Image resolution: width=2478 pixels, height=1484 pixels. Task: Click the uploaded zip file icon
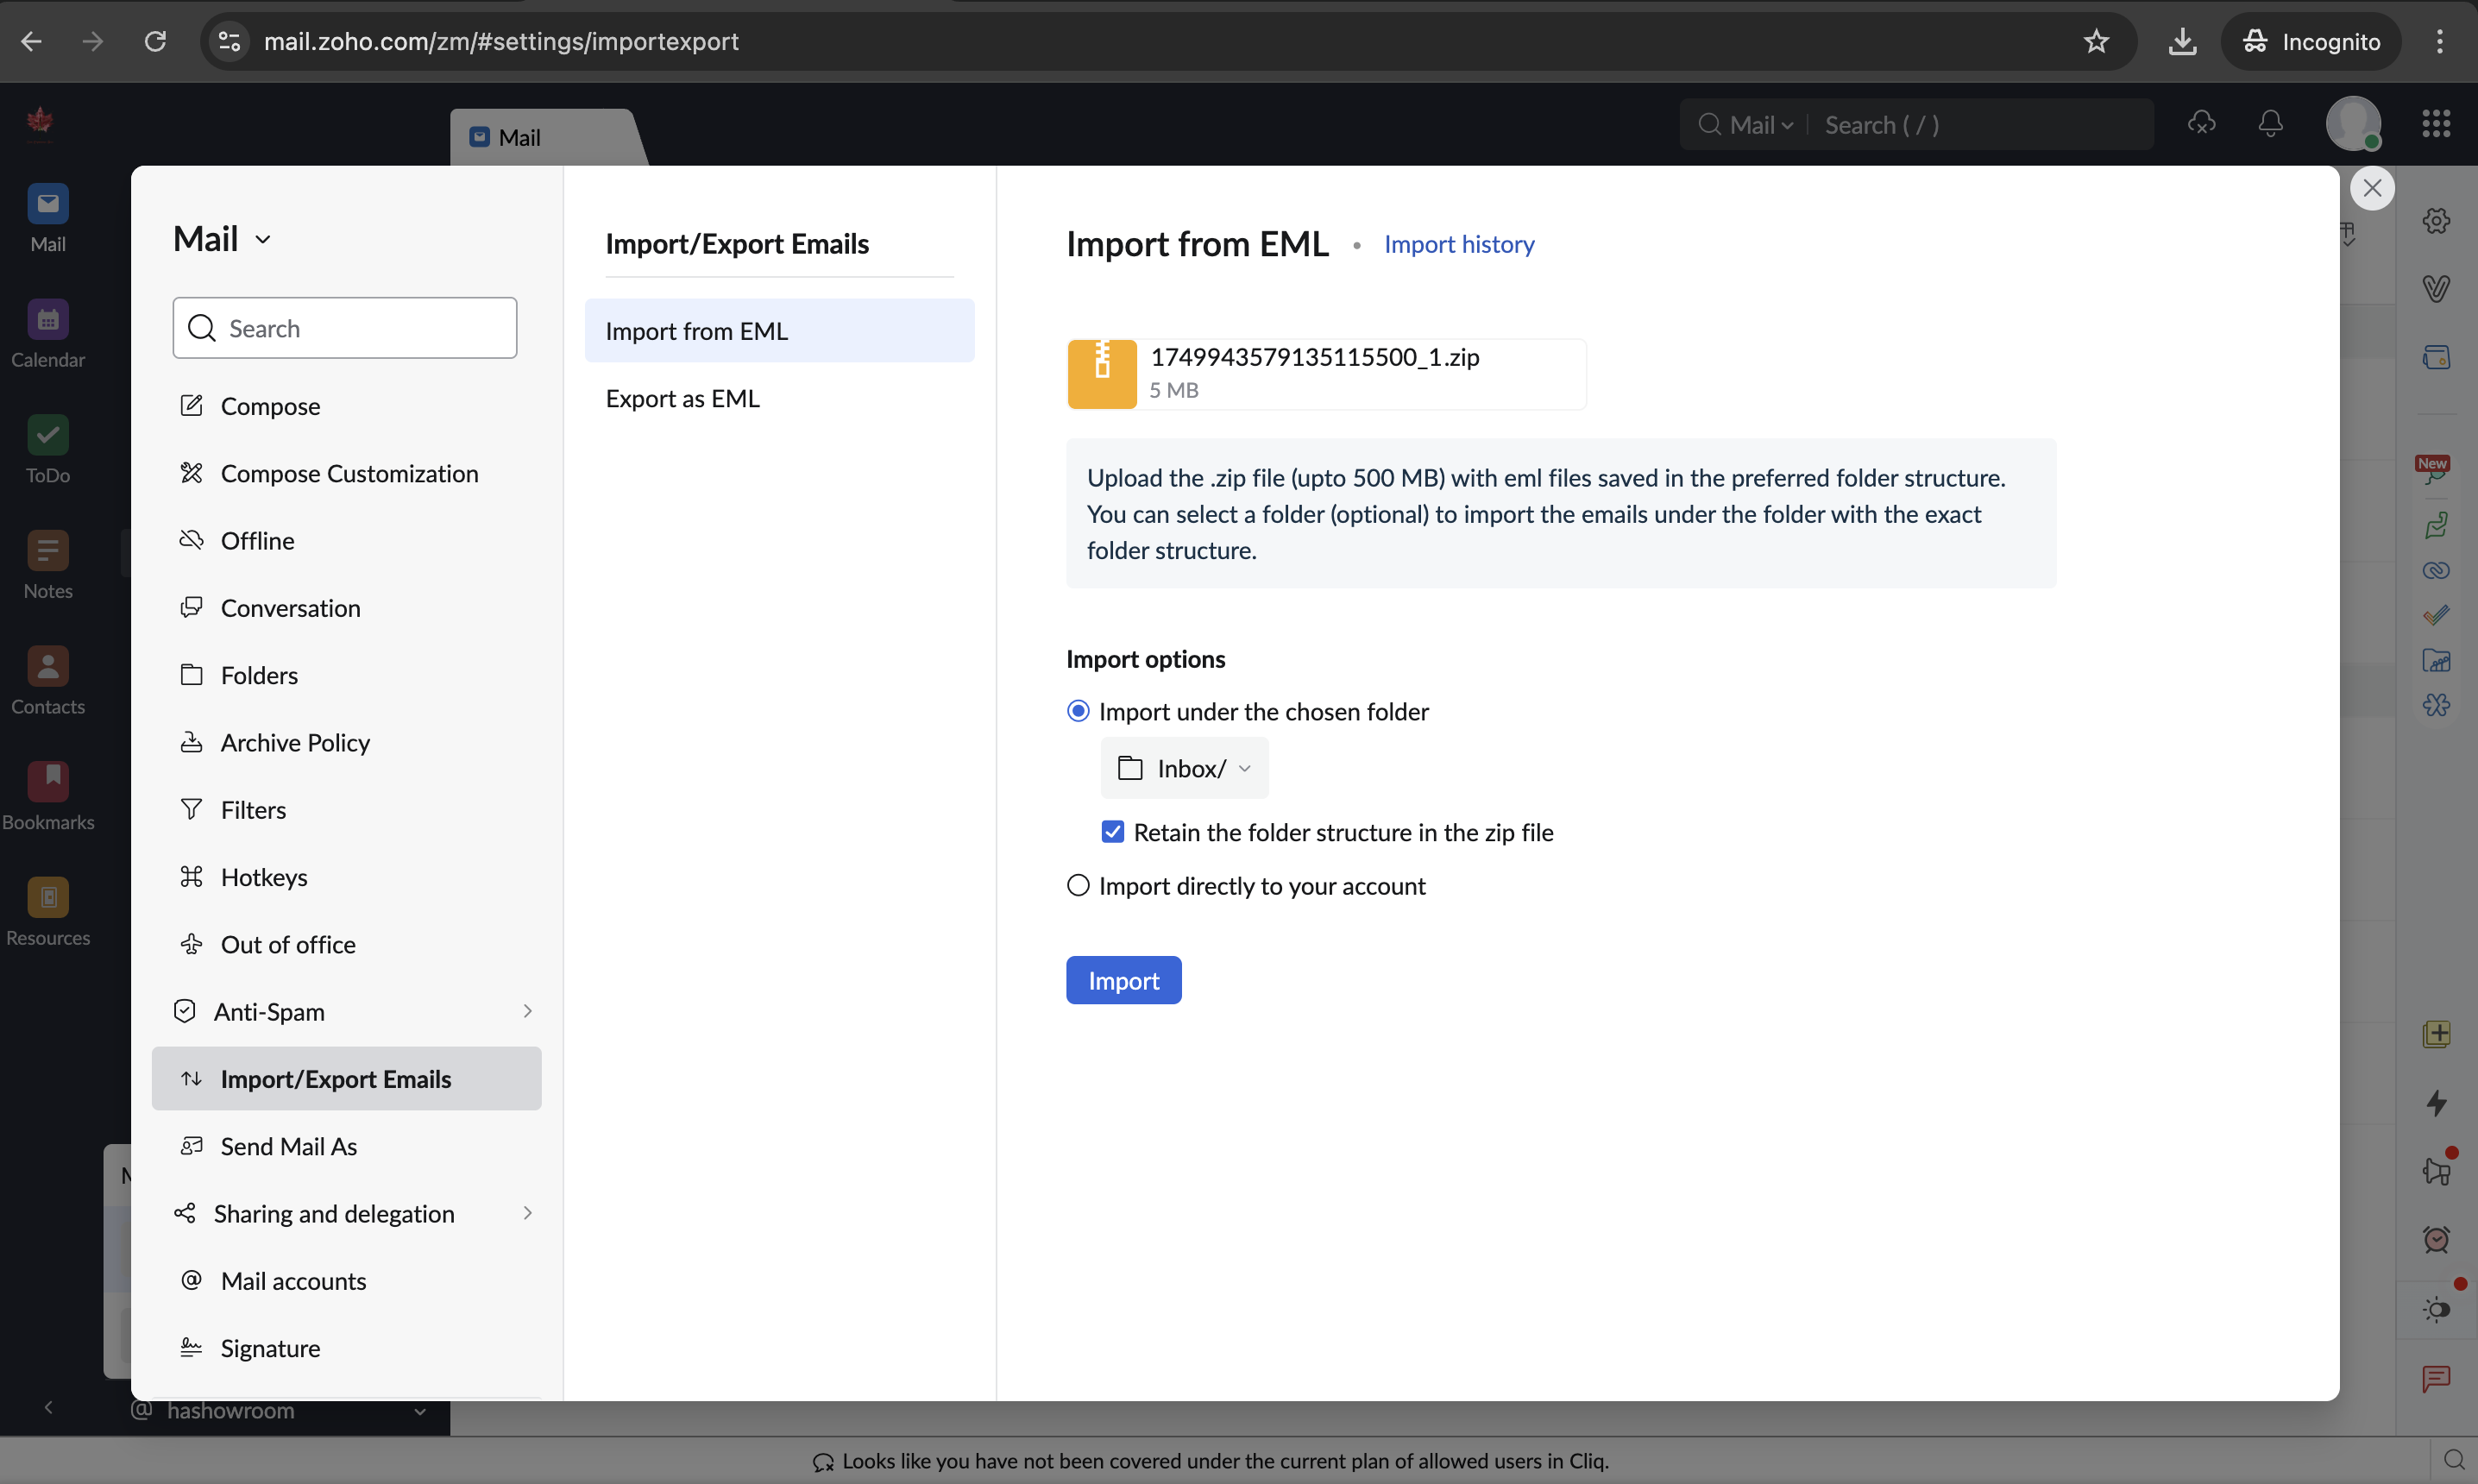[1102, 373]
